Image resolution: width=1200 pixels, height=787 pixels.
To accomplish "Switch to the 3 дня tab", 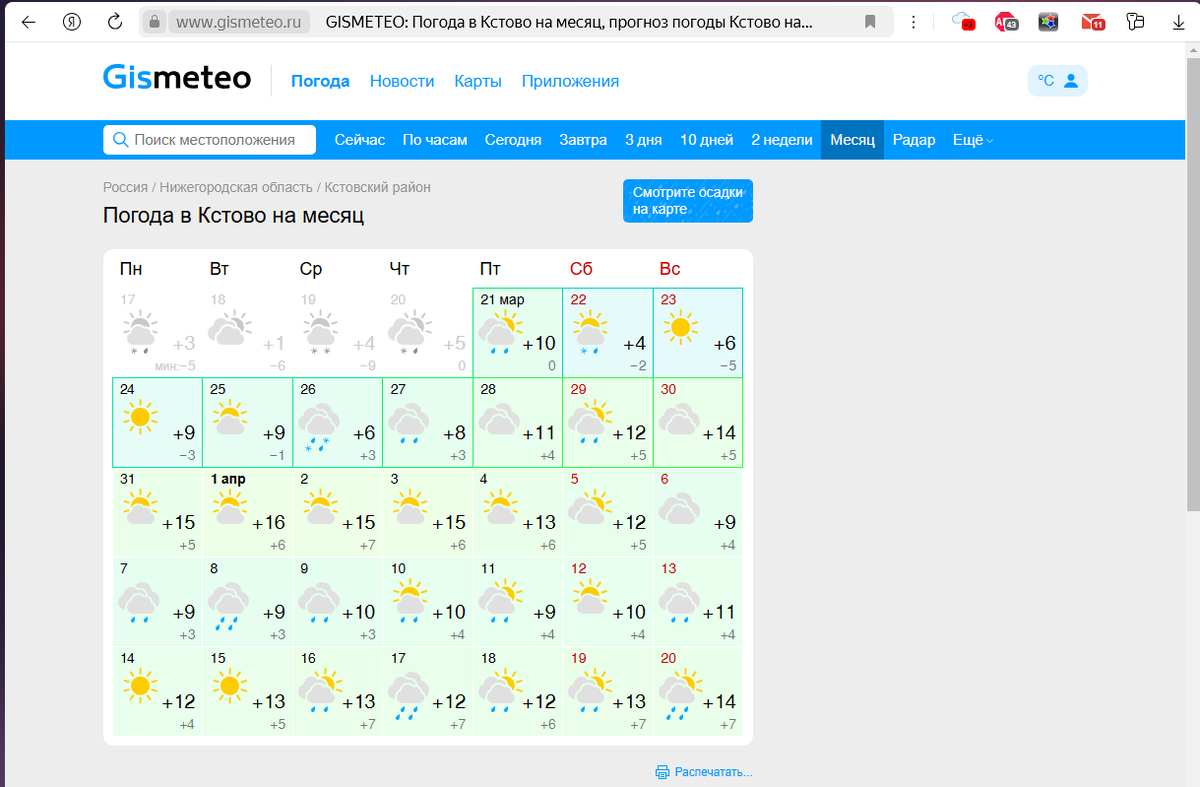I will point(644,140).
